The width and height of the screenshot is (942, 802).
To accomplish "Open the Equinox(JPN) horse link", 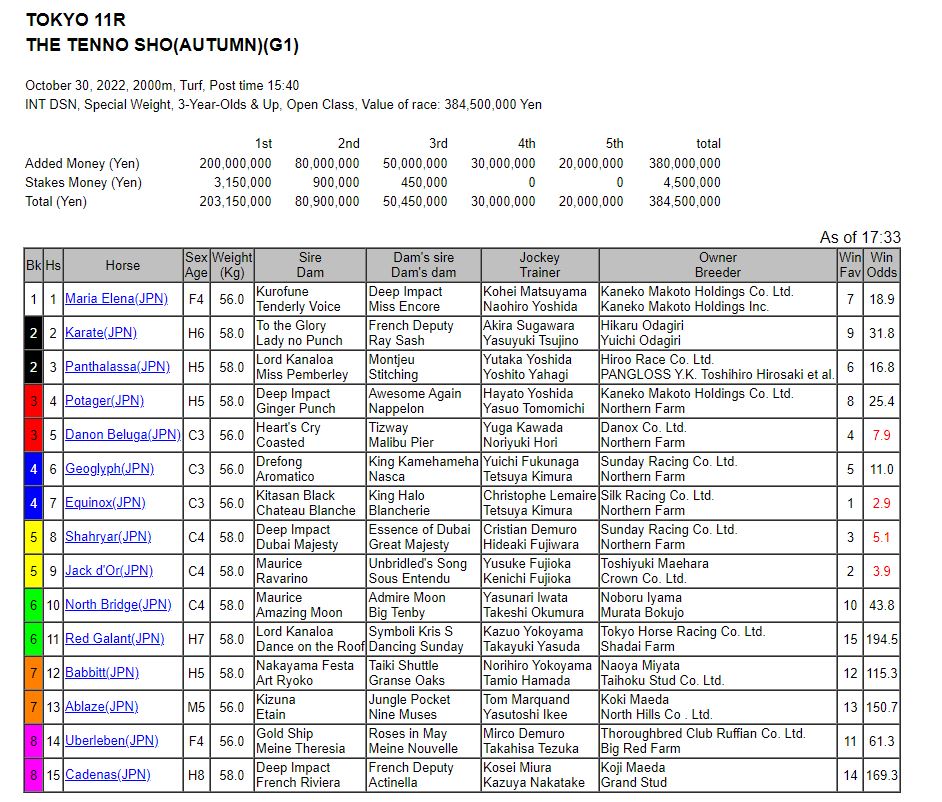I will point(105,503).
